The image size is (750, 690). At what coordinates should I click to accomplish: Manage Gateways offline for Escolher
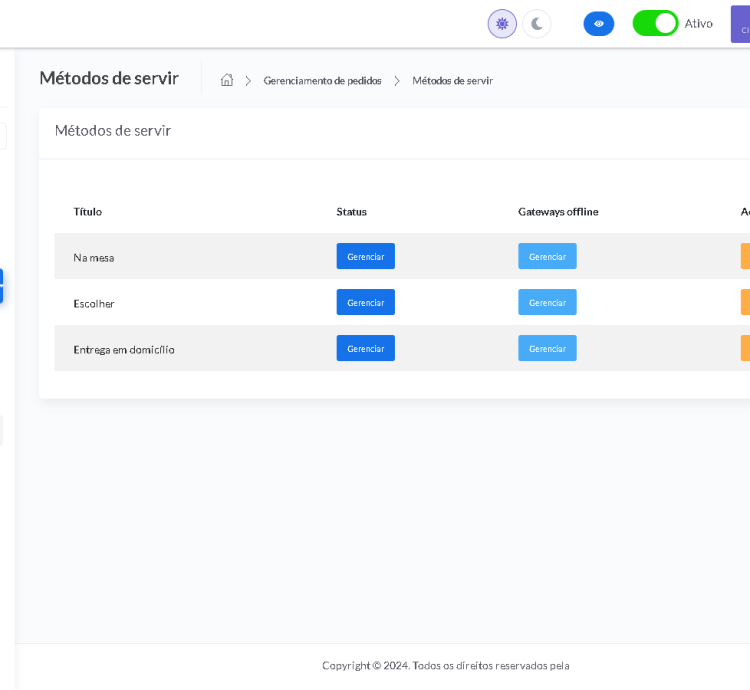(547, 302)
